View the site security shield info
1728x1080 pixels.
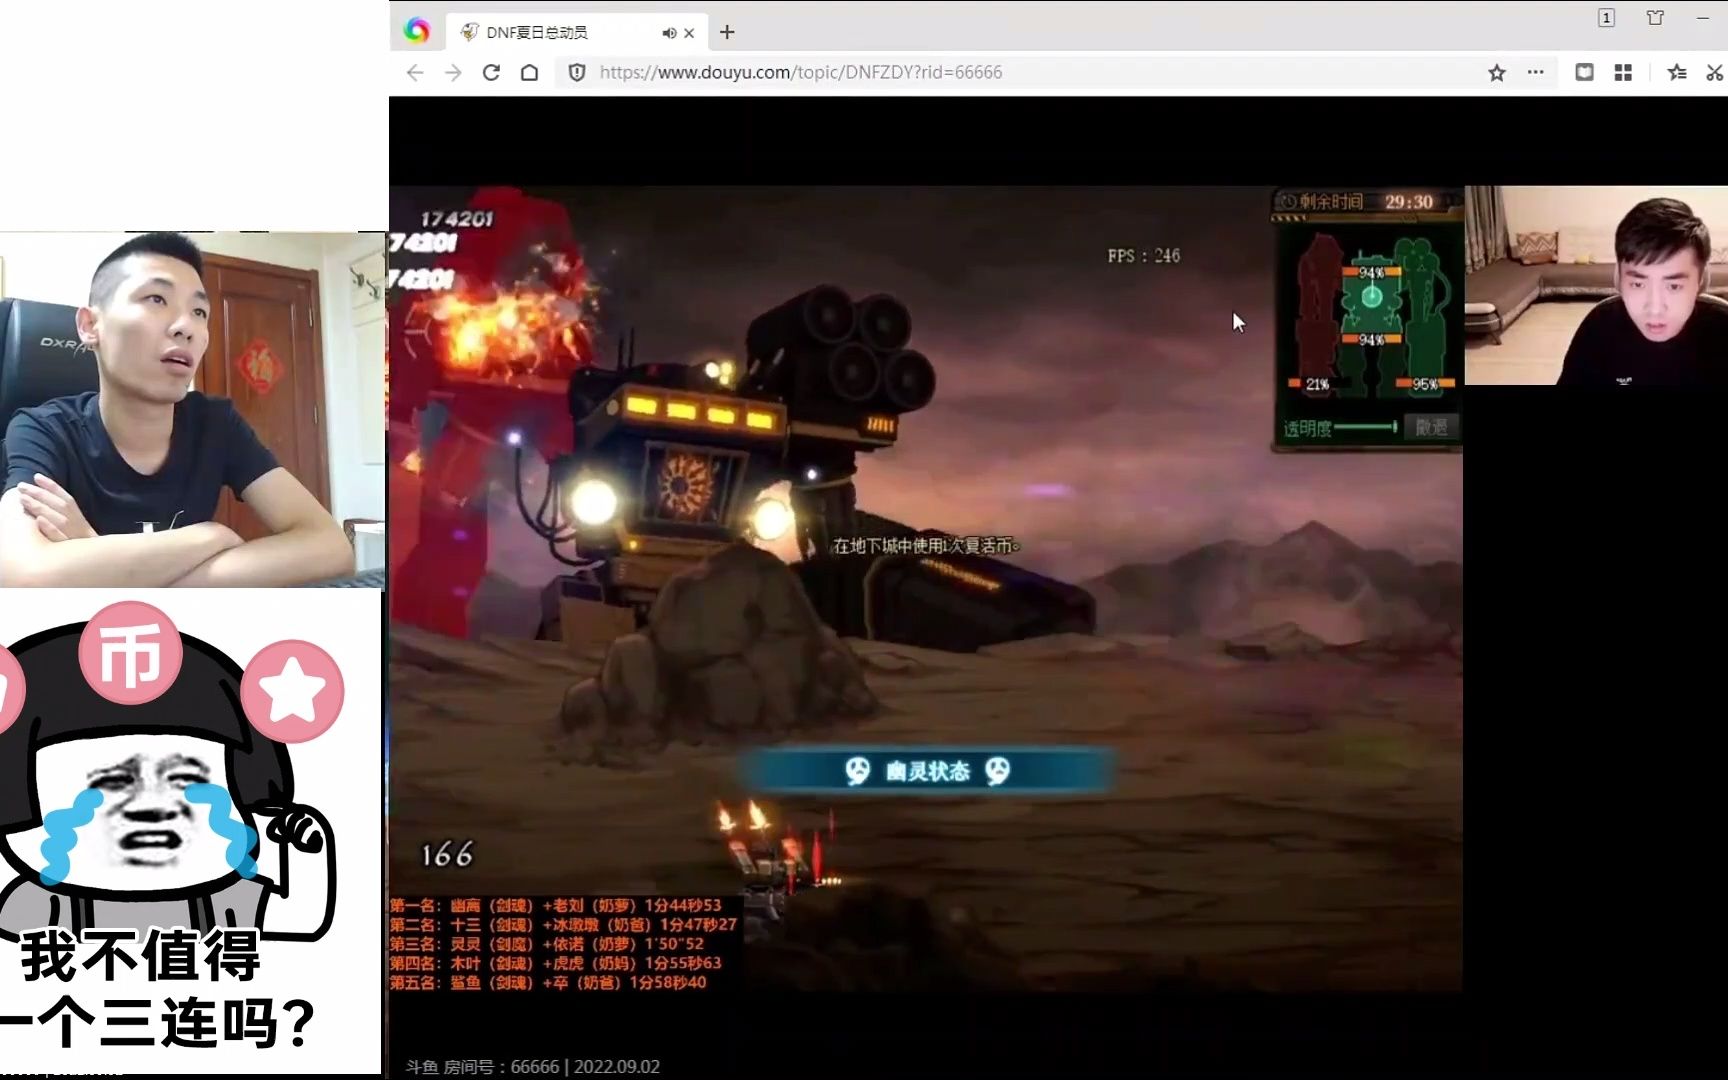tap(577, 72)
